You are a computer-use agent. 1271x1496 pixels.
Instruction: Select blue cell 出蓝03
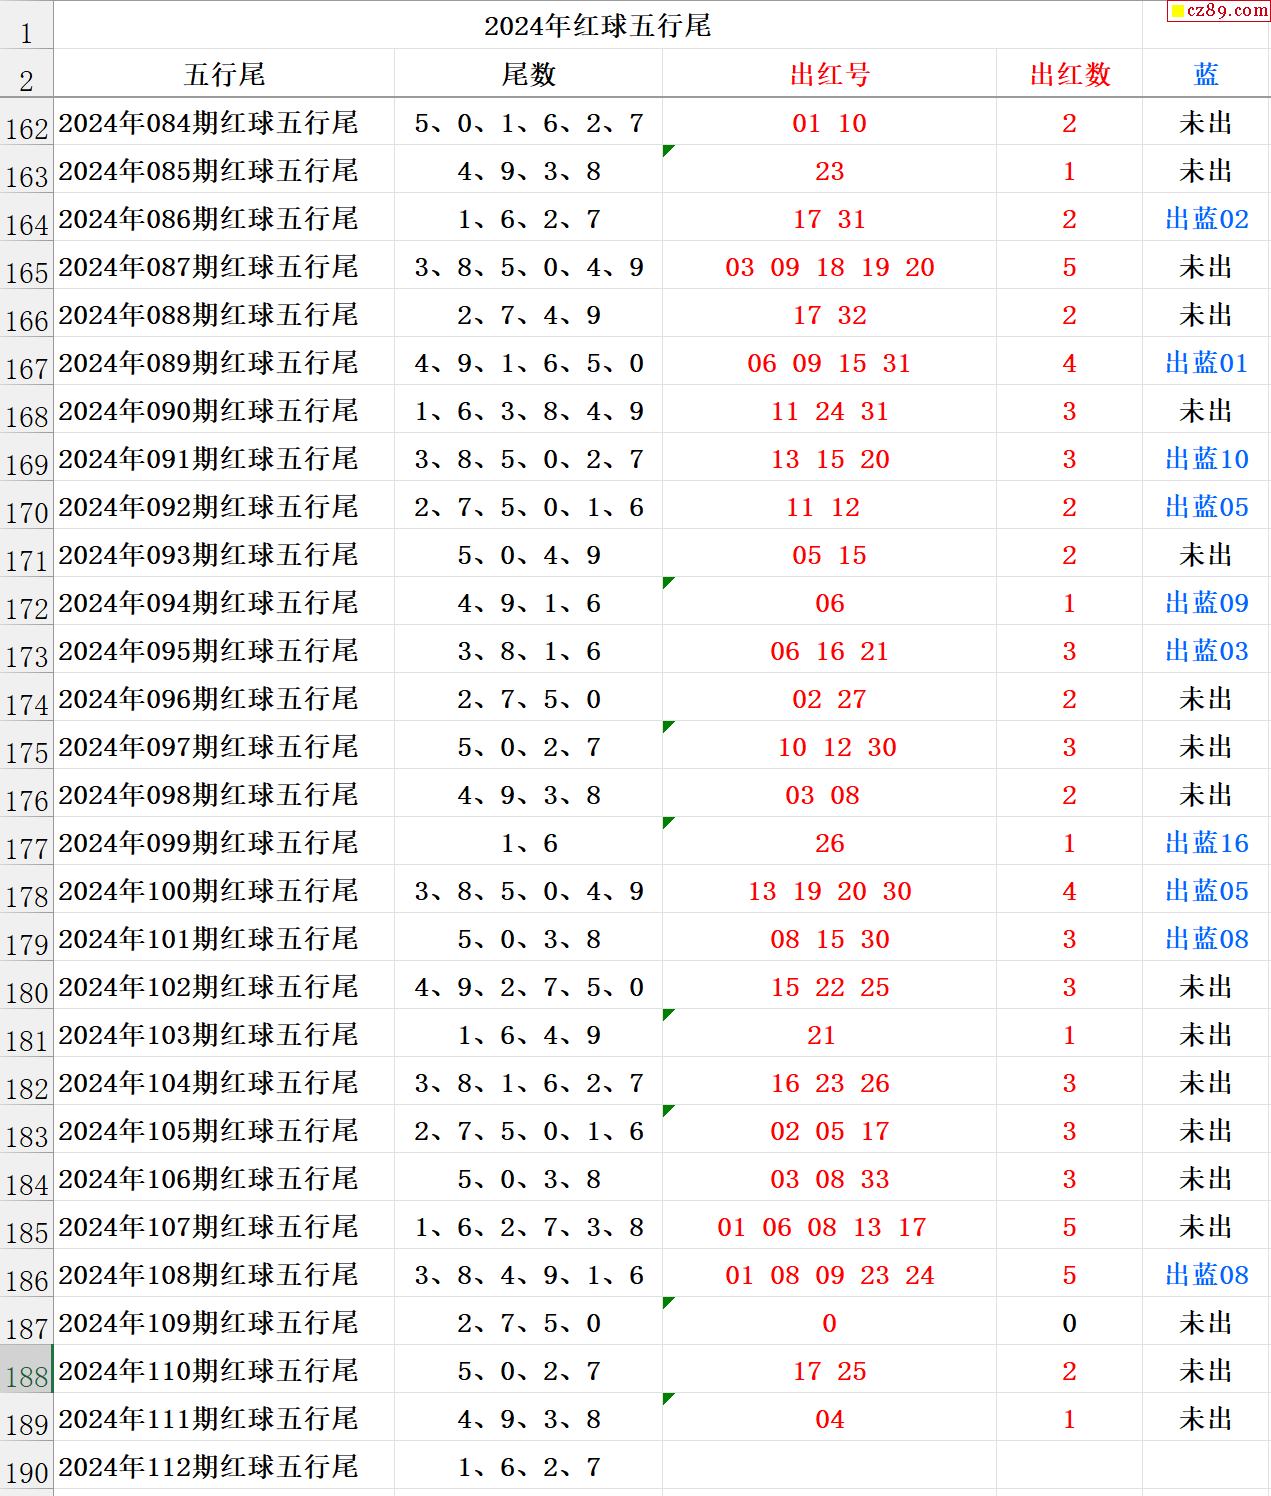1206,650
